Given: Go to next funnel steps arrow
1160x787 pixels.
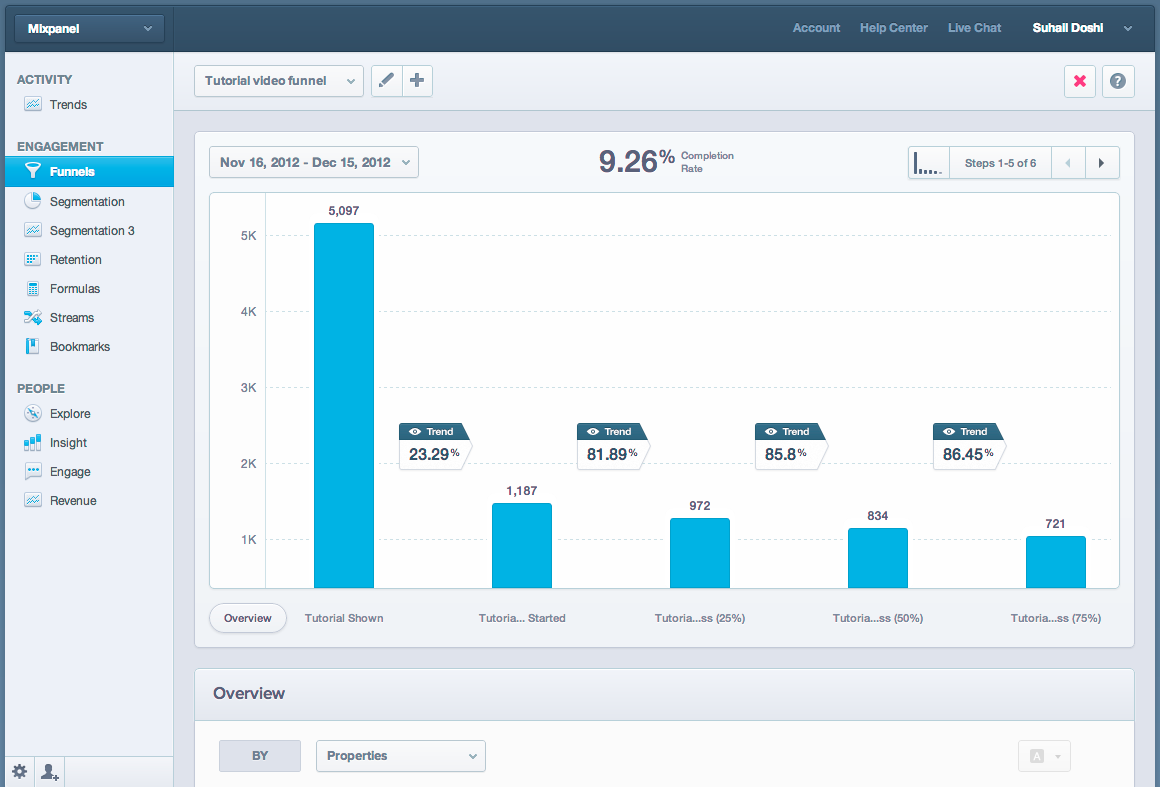Looking at the screenshot, I should coord(1102,163).
